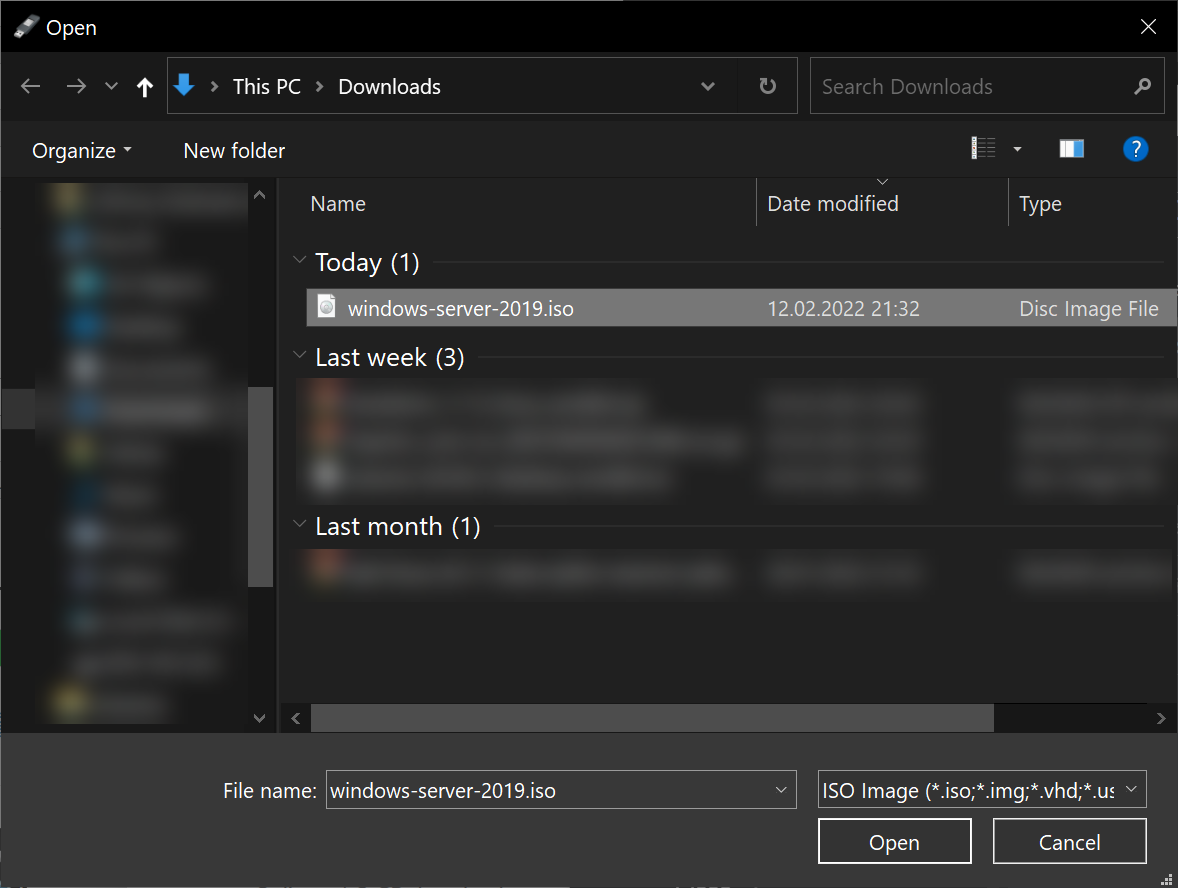The height and width of the screenshot is (888, 1178).
Task: Collapse the Last week group
Action: (299, 357)
